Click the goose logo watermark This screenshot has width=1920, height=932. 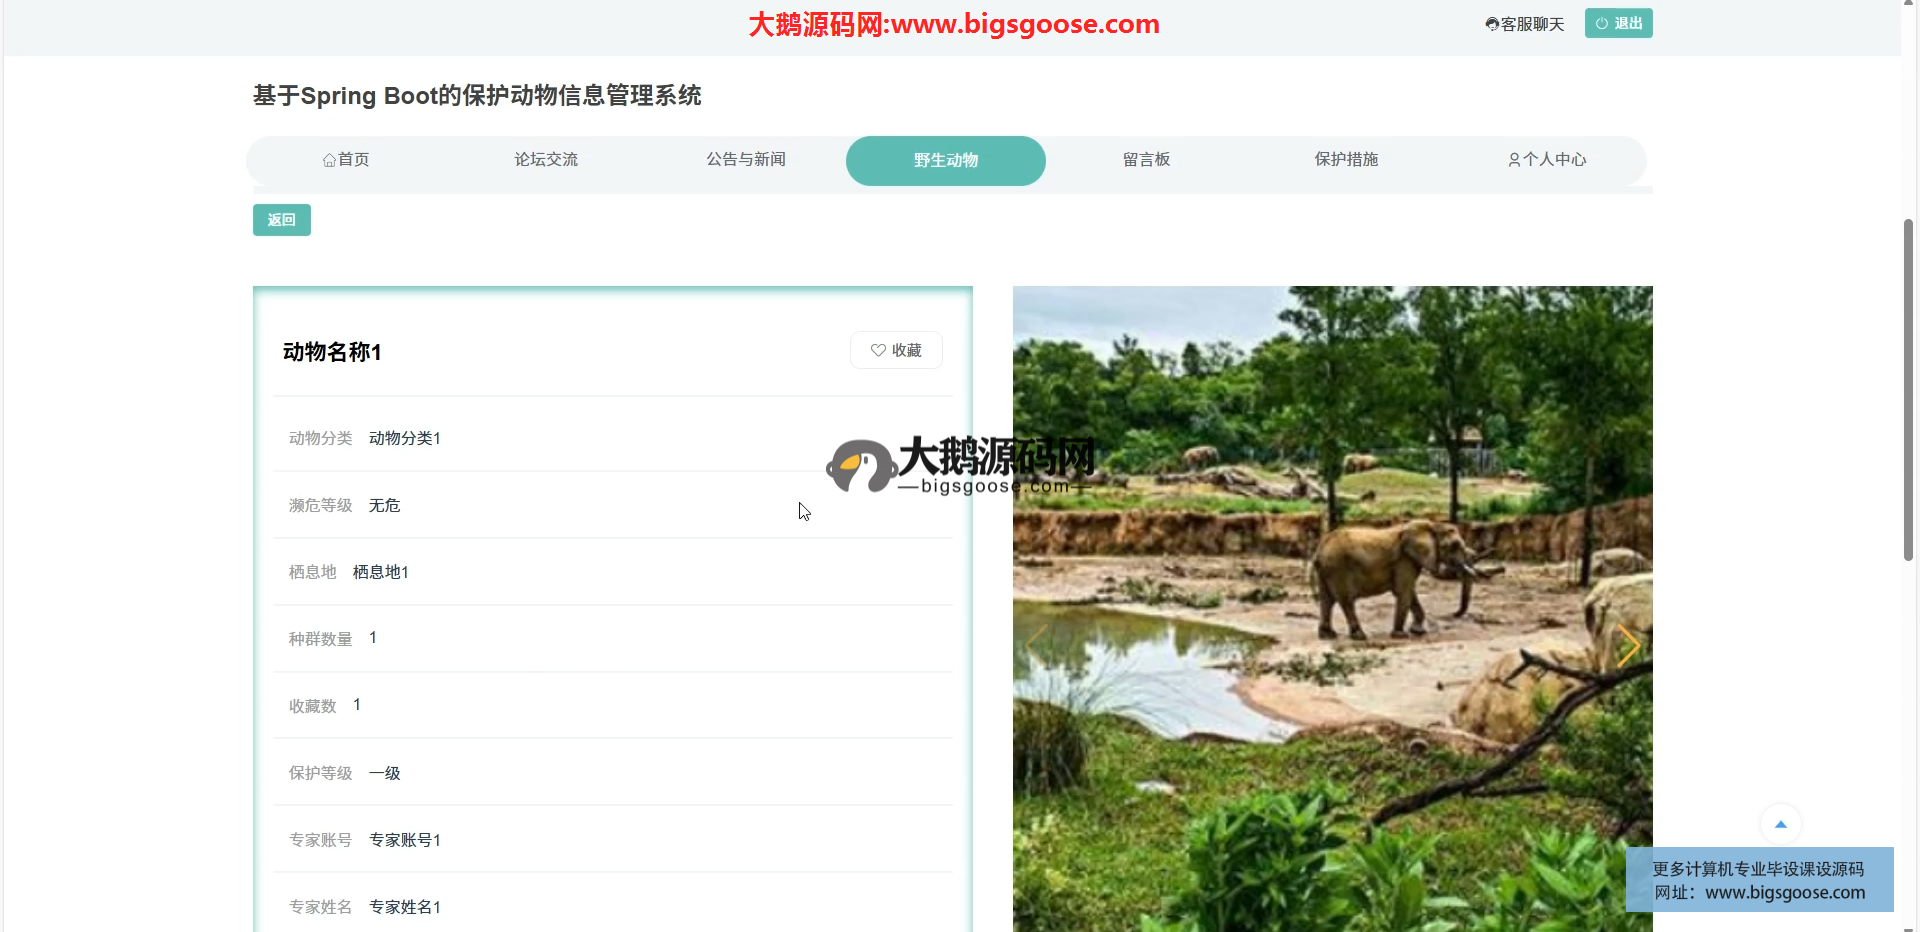click(860, 466)
